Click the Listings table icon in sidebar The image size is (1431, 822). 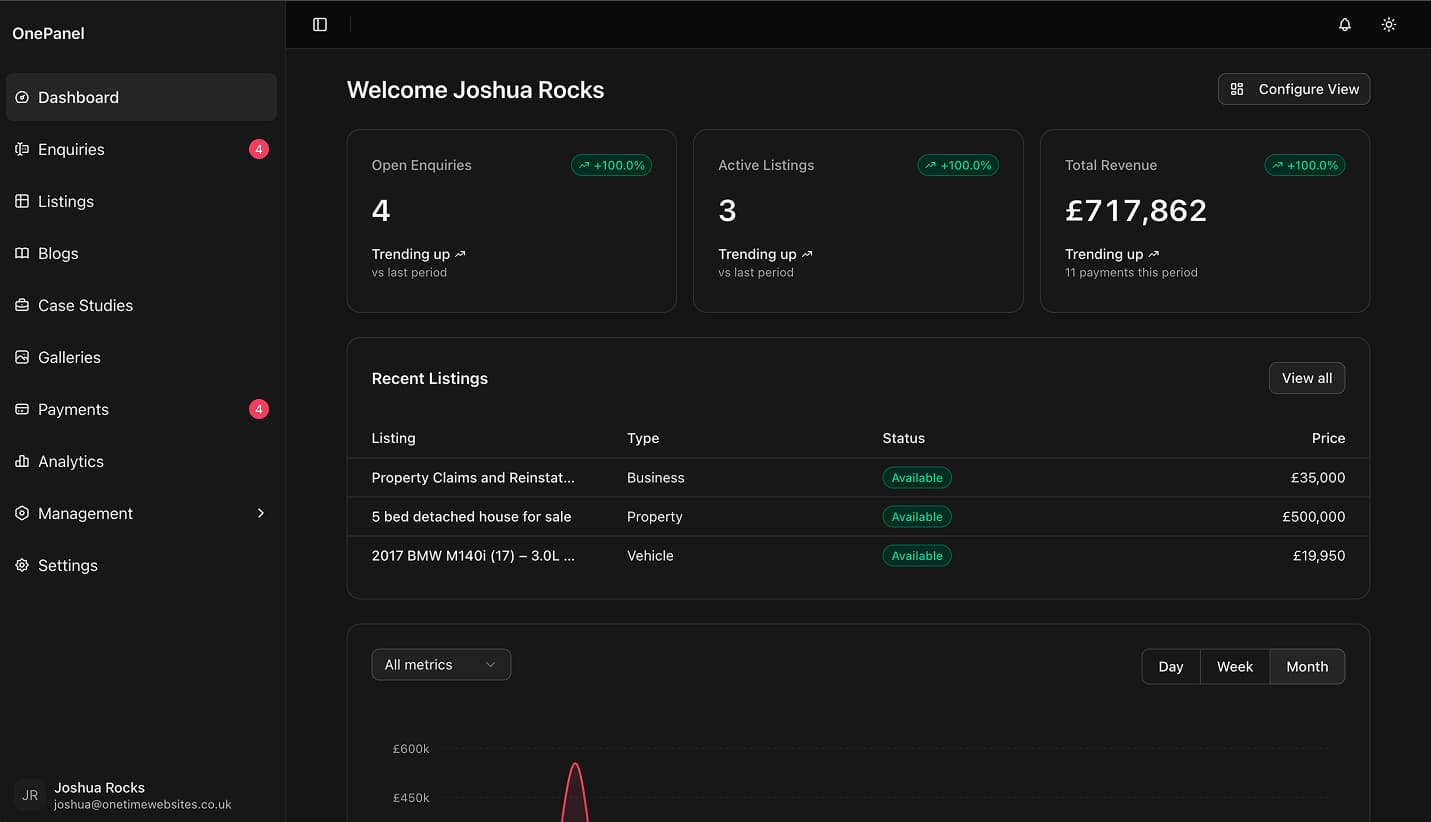tap(22, 202)
